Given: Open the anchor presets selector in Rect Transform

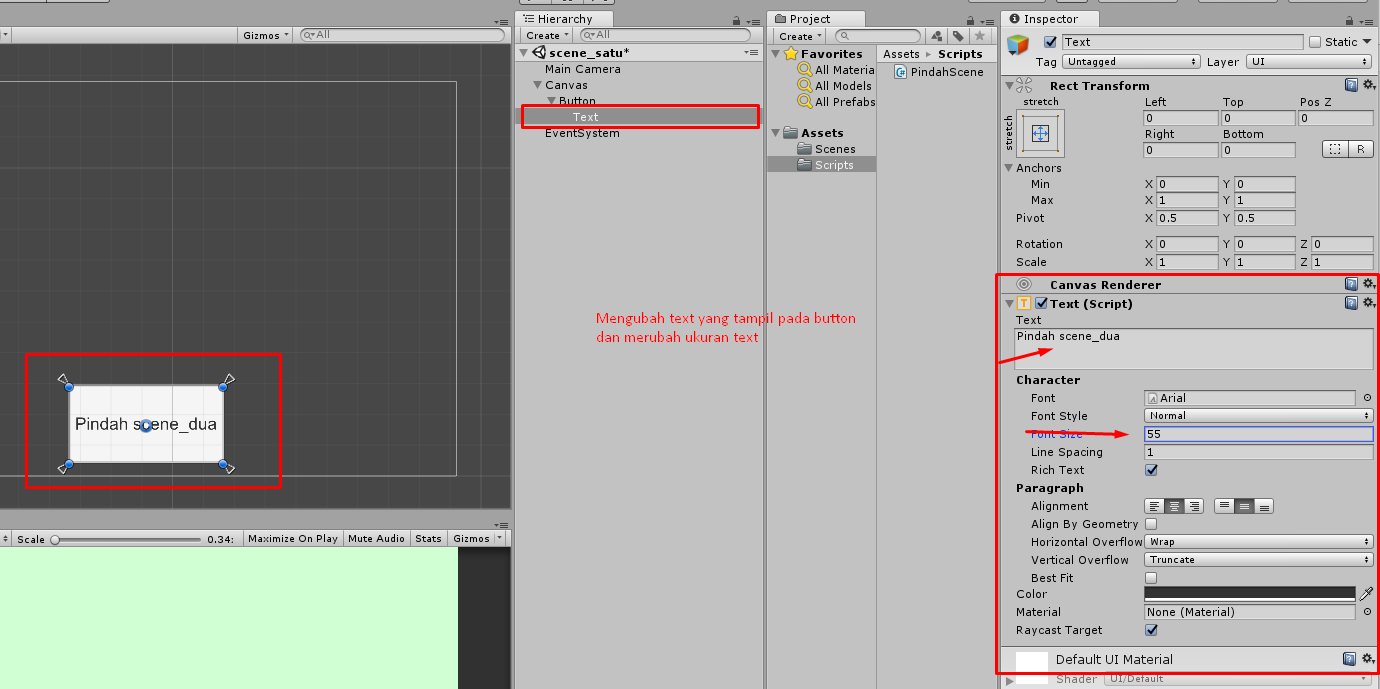Looking at the screenshot, I should (x=1040, y=132).
